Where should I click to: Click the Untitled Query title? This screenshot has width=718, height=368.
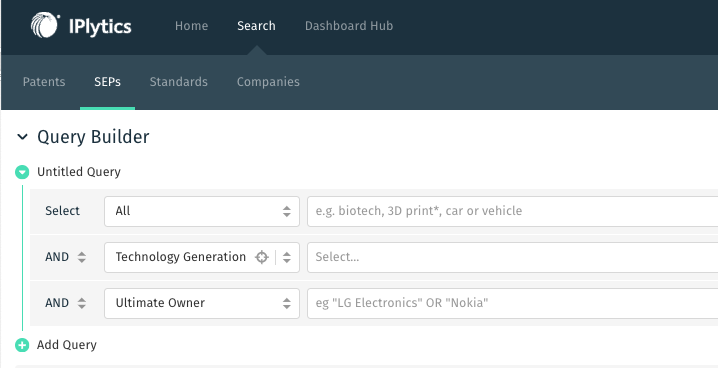79,172
